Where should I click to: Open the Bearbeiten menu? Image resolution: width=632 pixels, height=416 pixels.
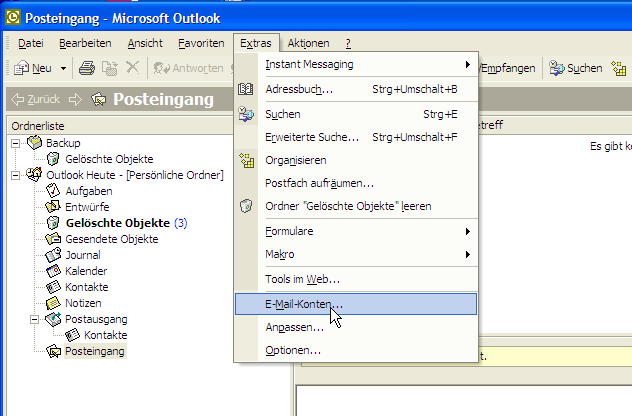(85, 43)
